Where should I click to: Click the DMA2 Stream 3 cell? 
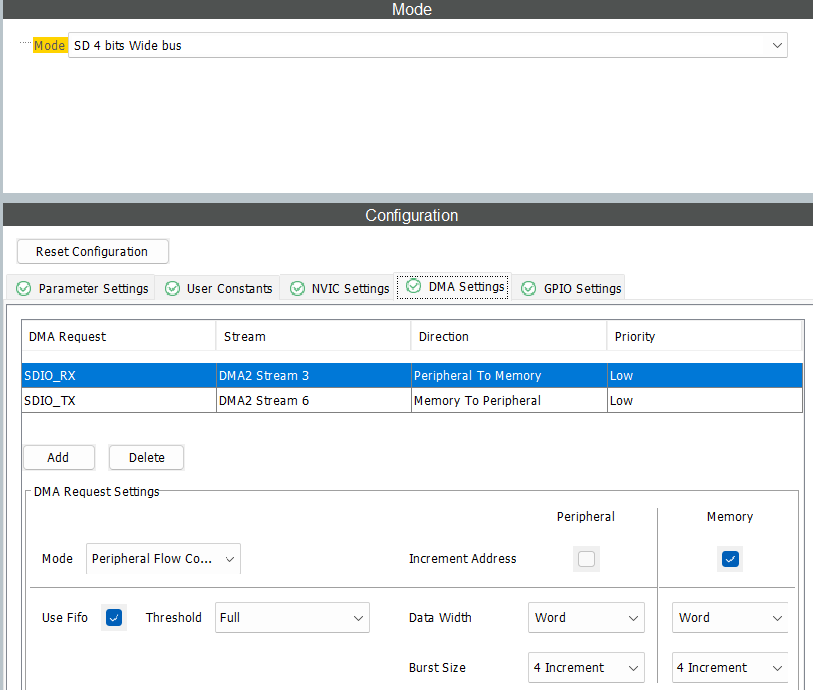314,375
